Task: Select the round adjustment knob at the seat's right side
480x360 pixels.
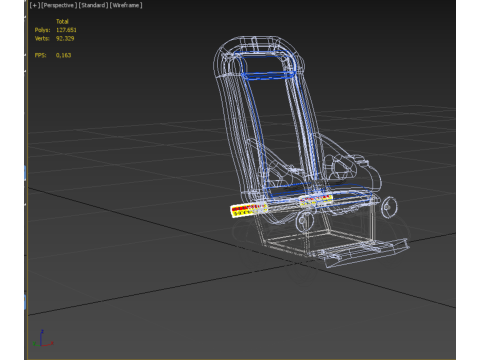Action: (x=389, y=207)
